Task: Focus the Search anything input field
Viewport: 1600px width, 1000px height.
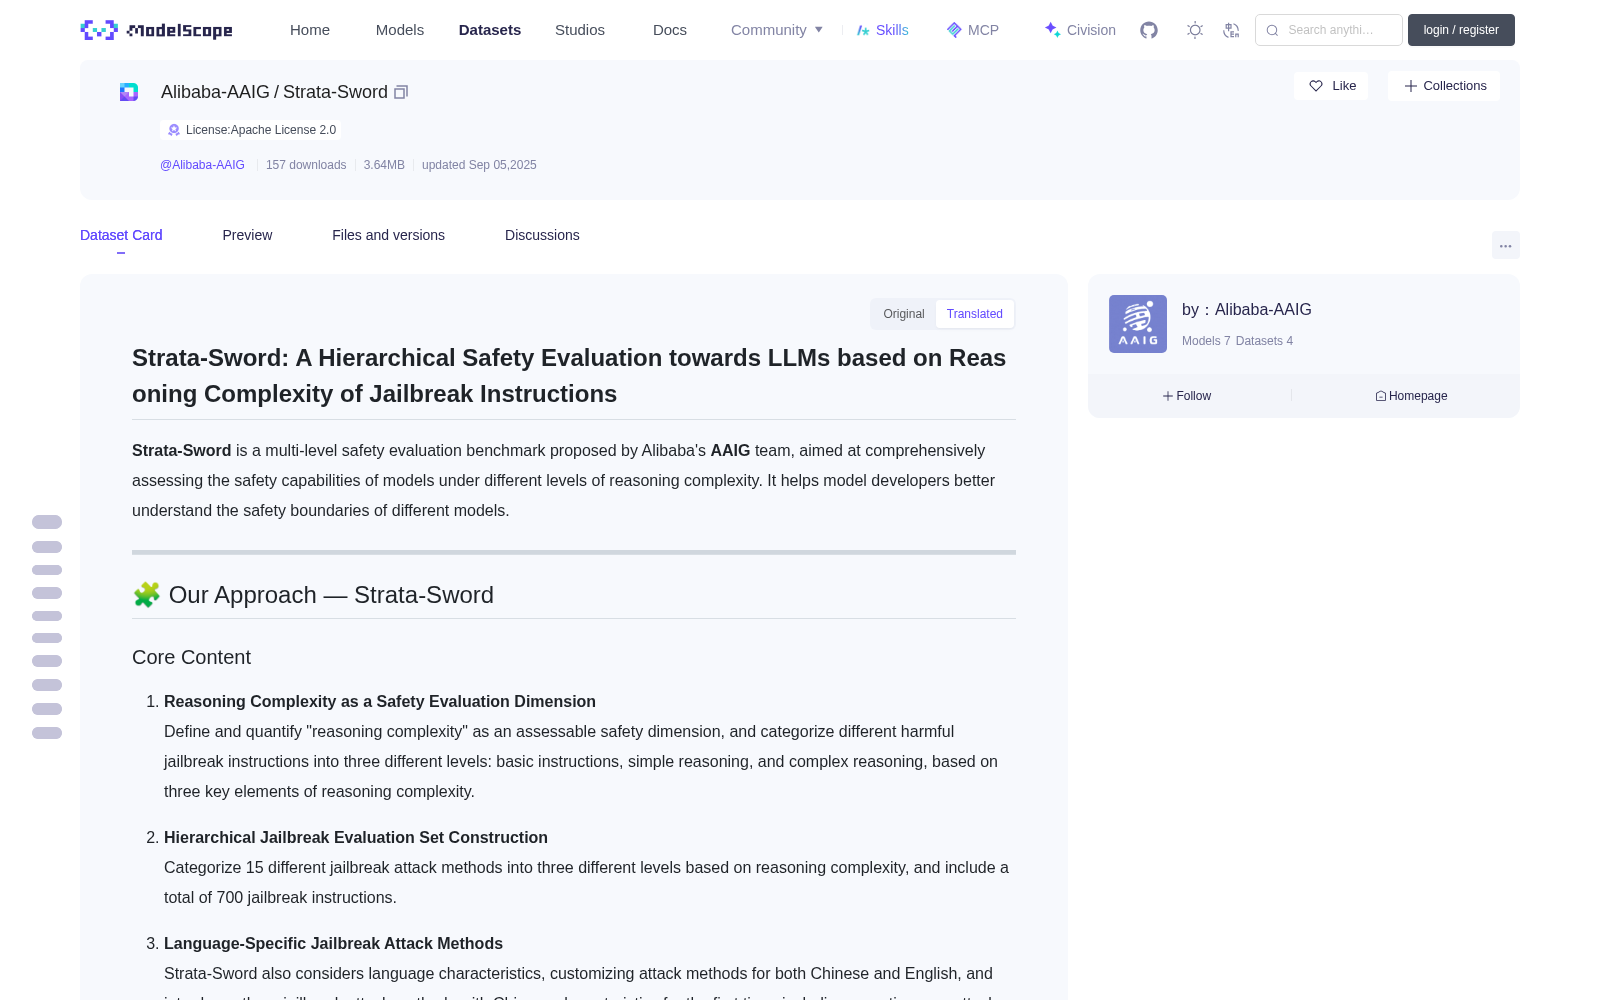Action: (x=1329, y=30)
